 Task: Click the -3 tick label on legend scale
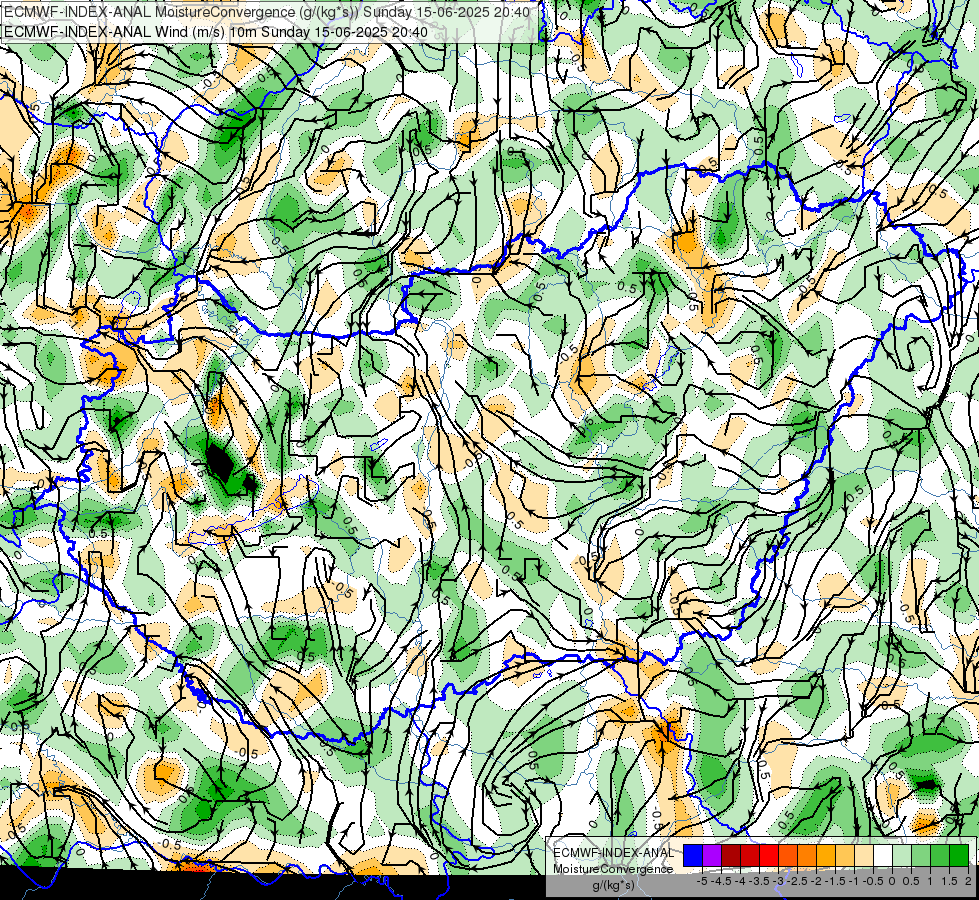coord(779,881)
